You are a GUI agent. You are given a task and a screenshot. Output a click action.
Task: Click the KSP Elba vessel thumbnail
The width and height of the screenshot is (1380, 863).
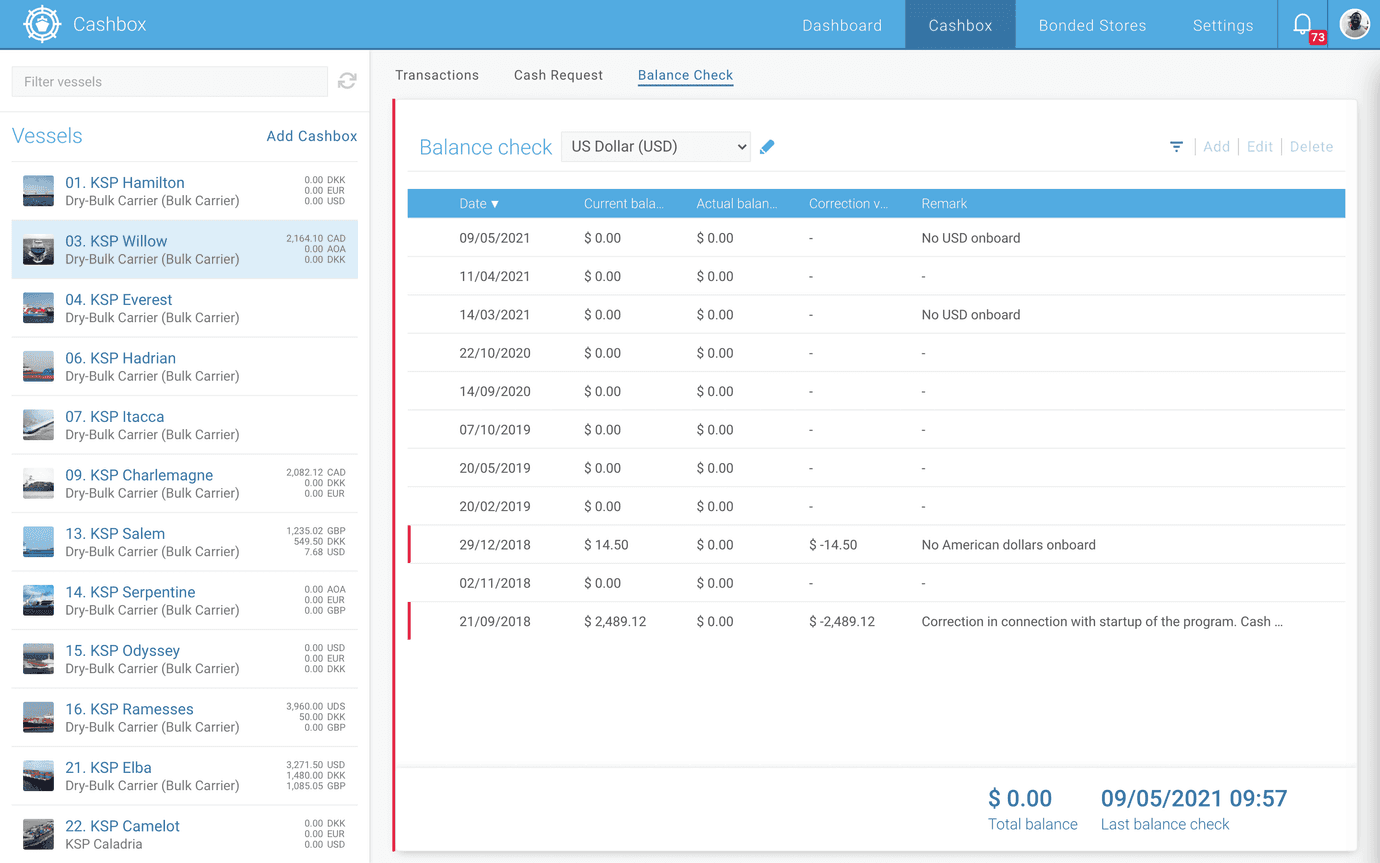[39, 776]
